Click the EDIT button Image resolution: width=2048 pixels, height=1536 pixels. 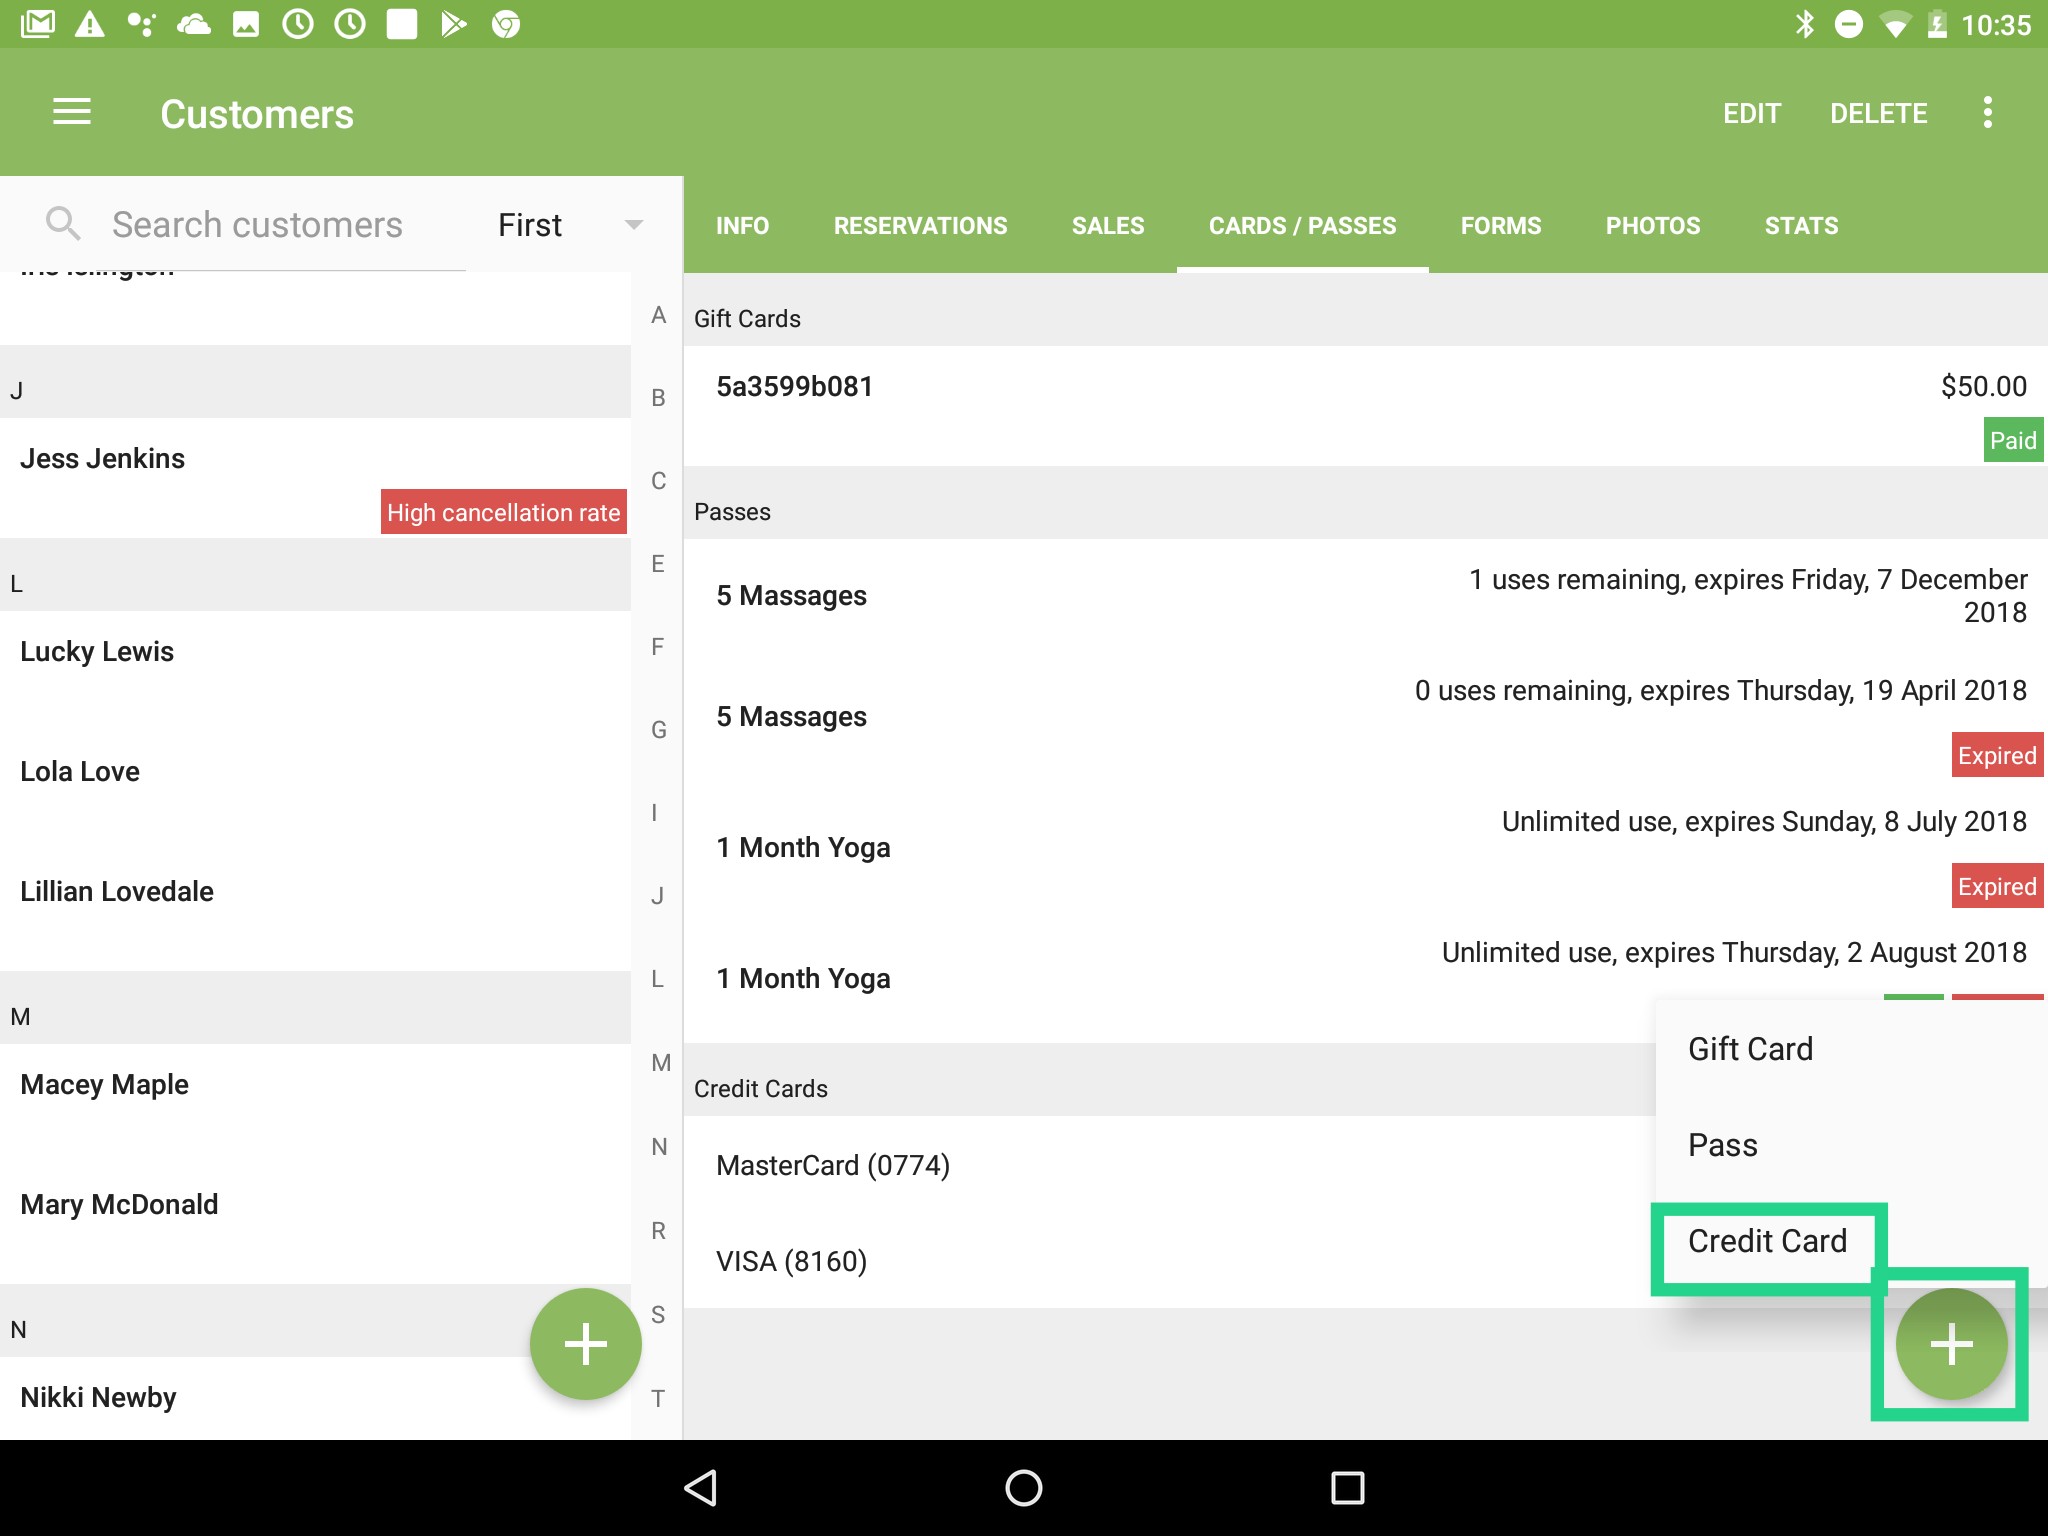(1751, 114)
